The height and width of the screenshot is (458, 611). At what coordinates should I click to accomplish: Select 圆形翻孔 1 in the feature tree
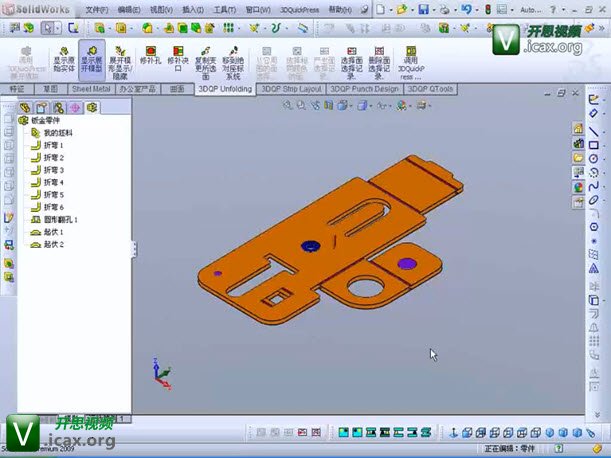coord(60,219)
